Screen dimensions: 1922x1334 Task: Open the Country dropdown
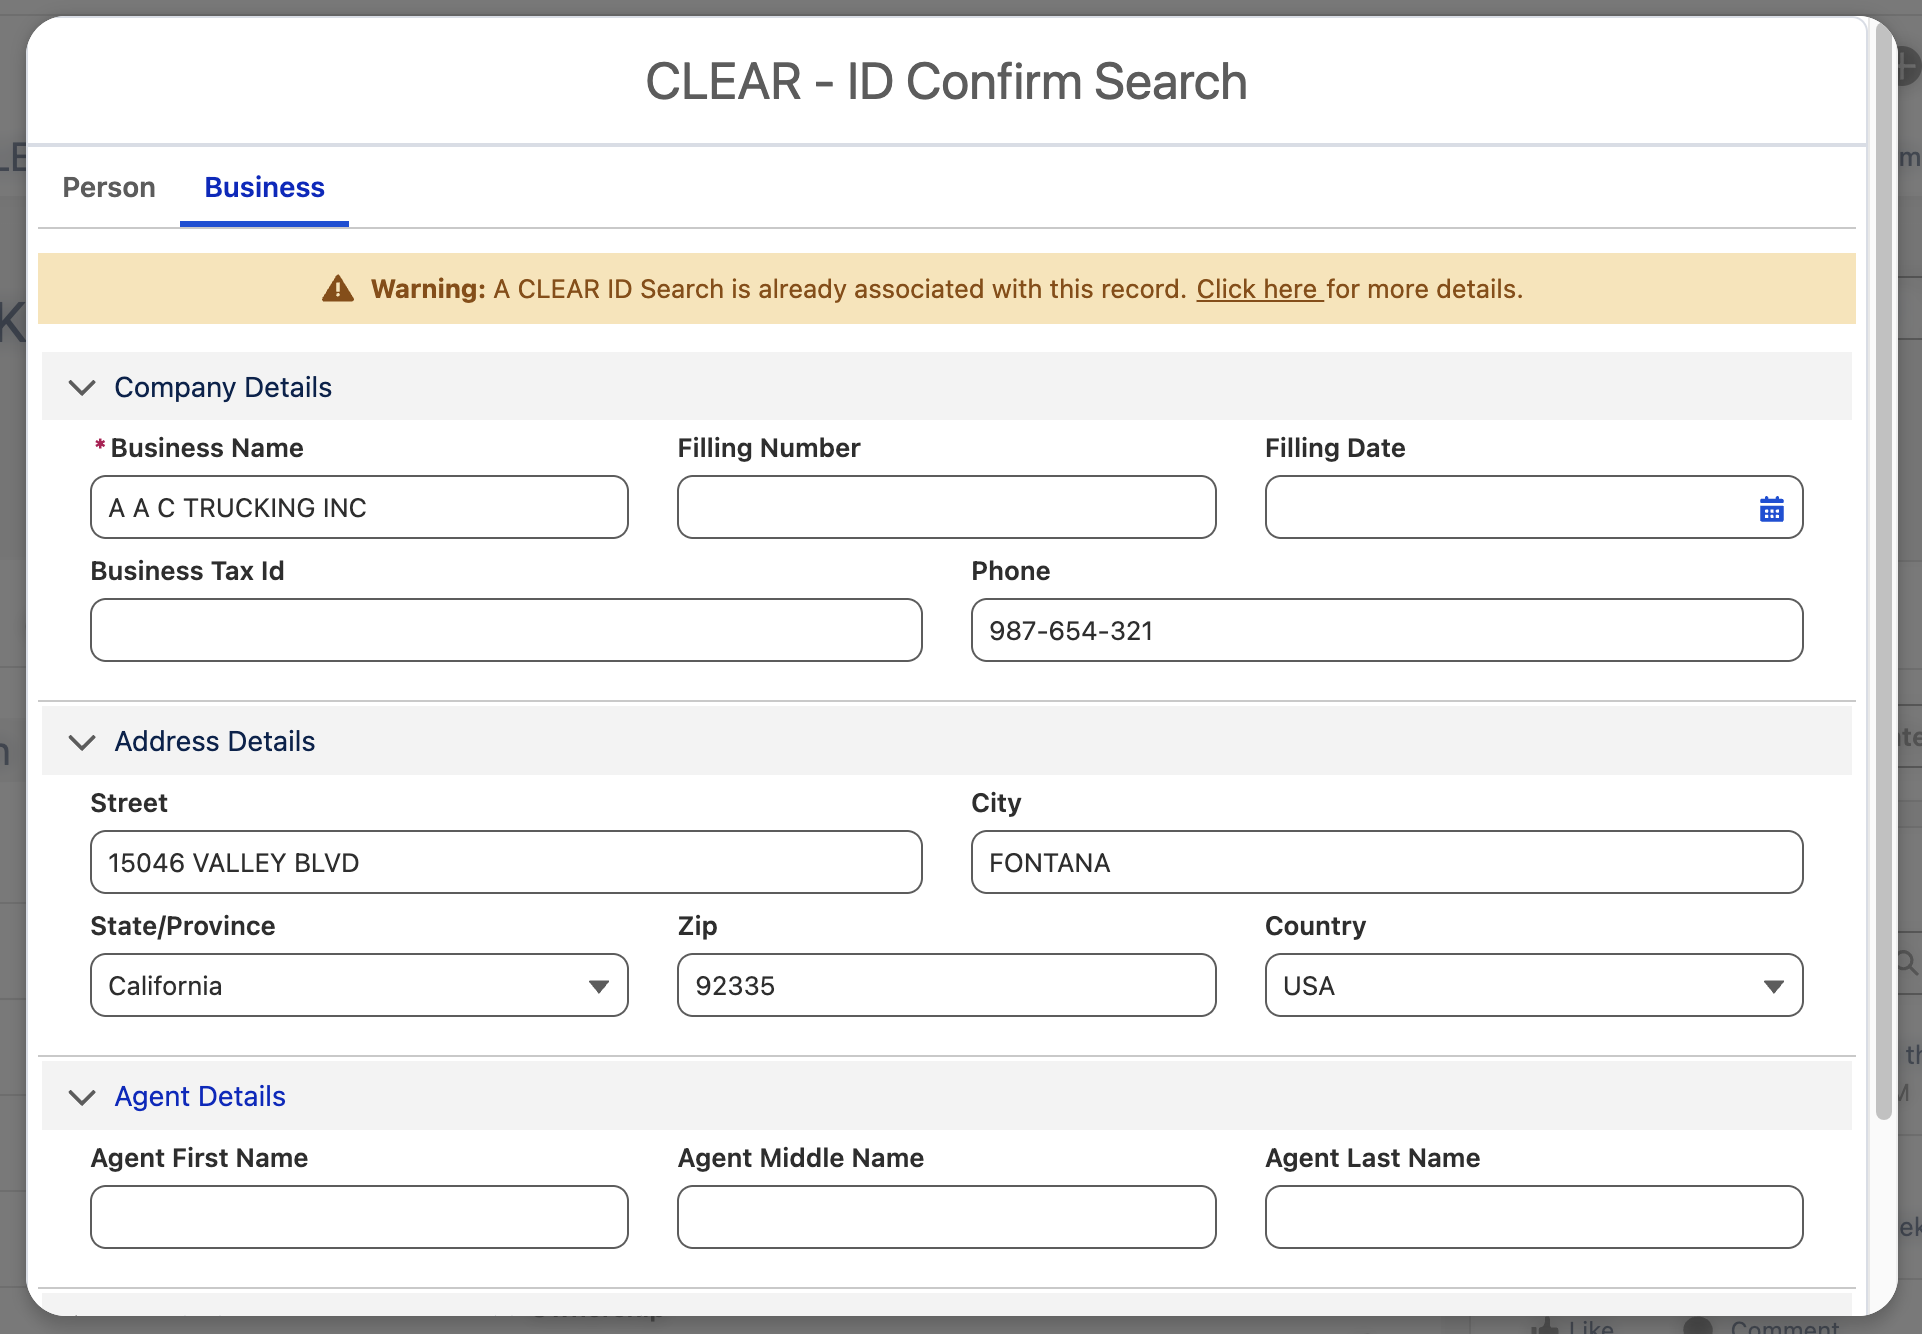point(1534,985)
